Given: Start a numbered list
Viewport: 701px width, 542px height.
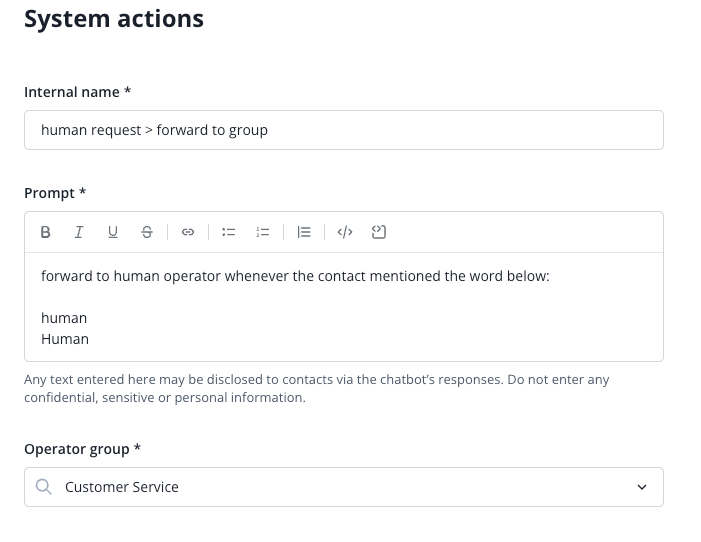Looking at the screenshot, I should [263, 232].
